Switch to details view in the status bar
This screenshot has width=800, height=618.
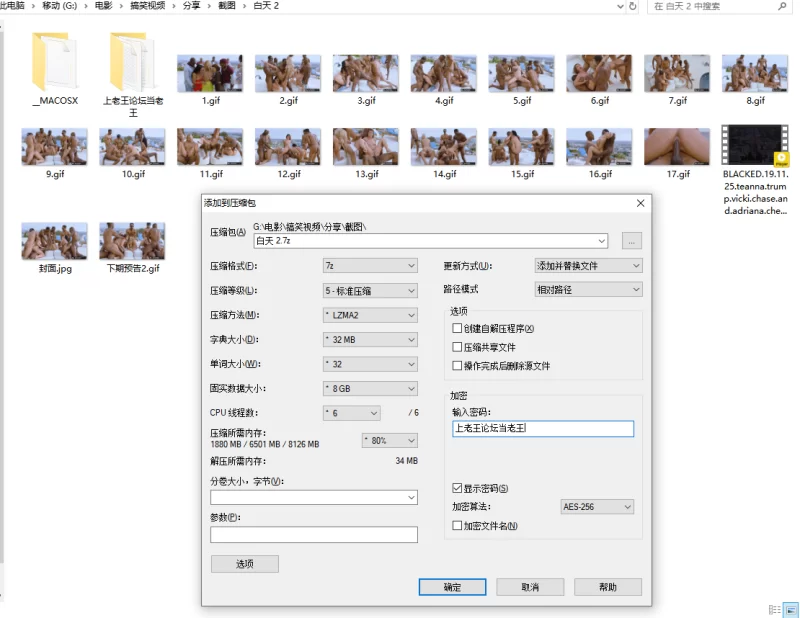pyautogui.click(x=775, y=609)
